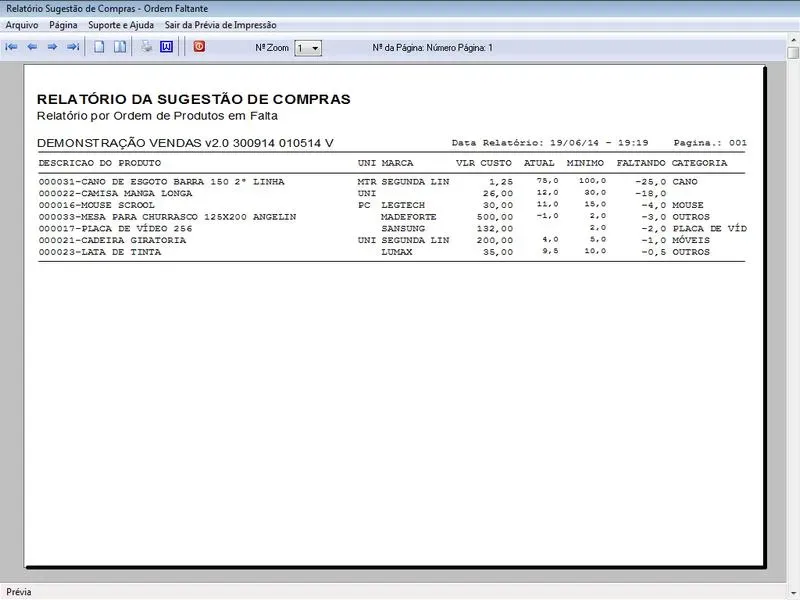Click the red exit preview icon

199,46
